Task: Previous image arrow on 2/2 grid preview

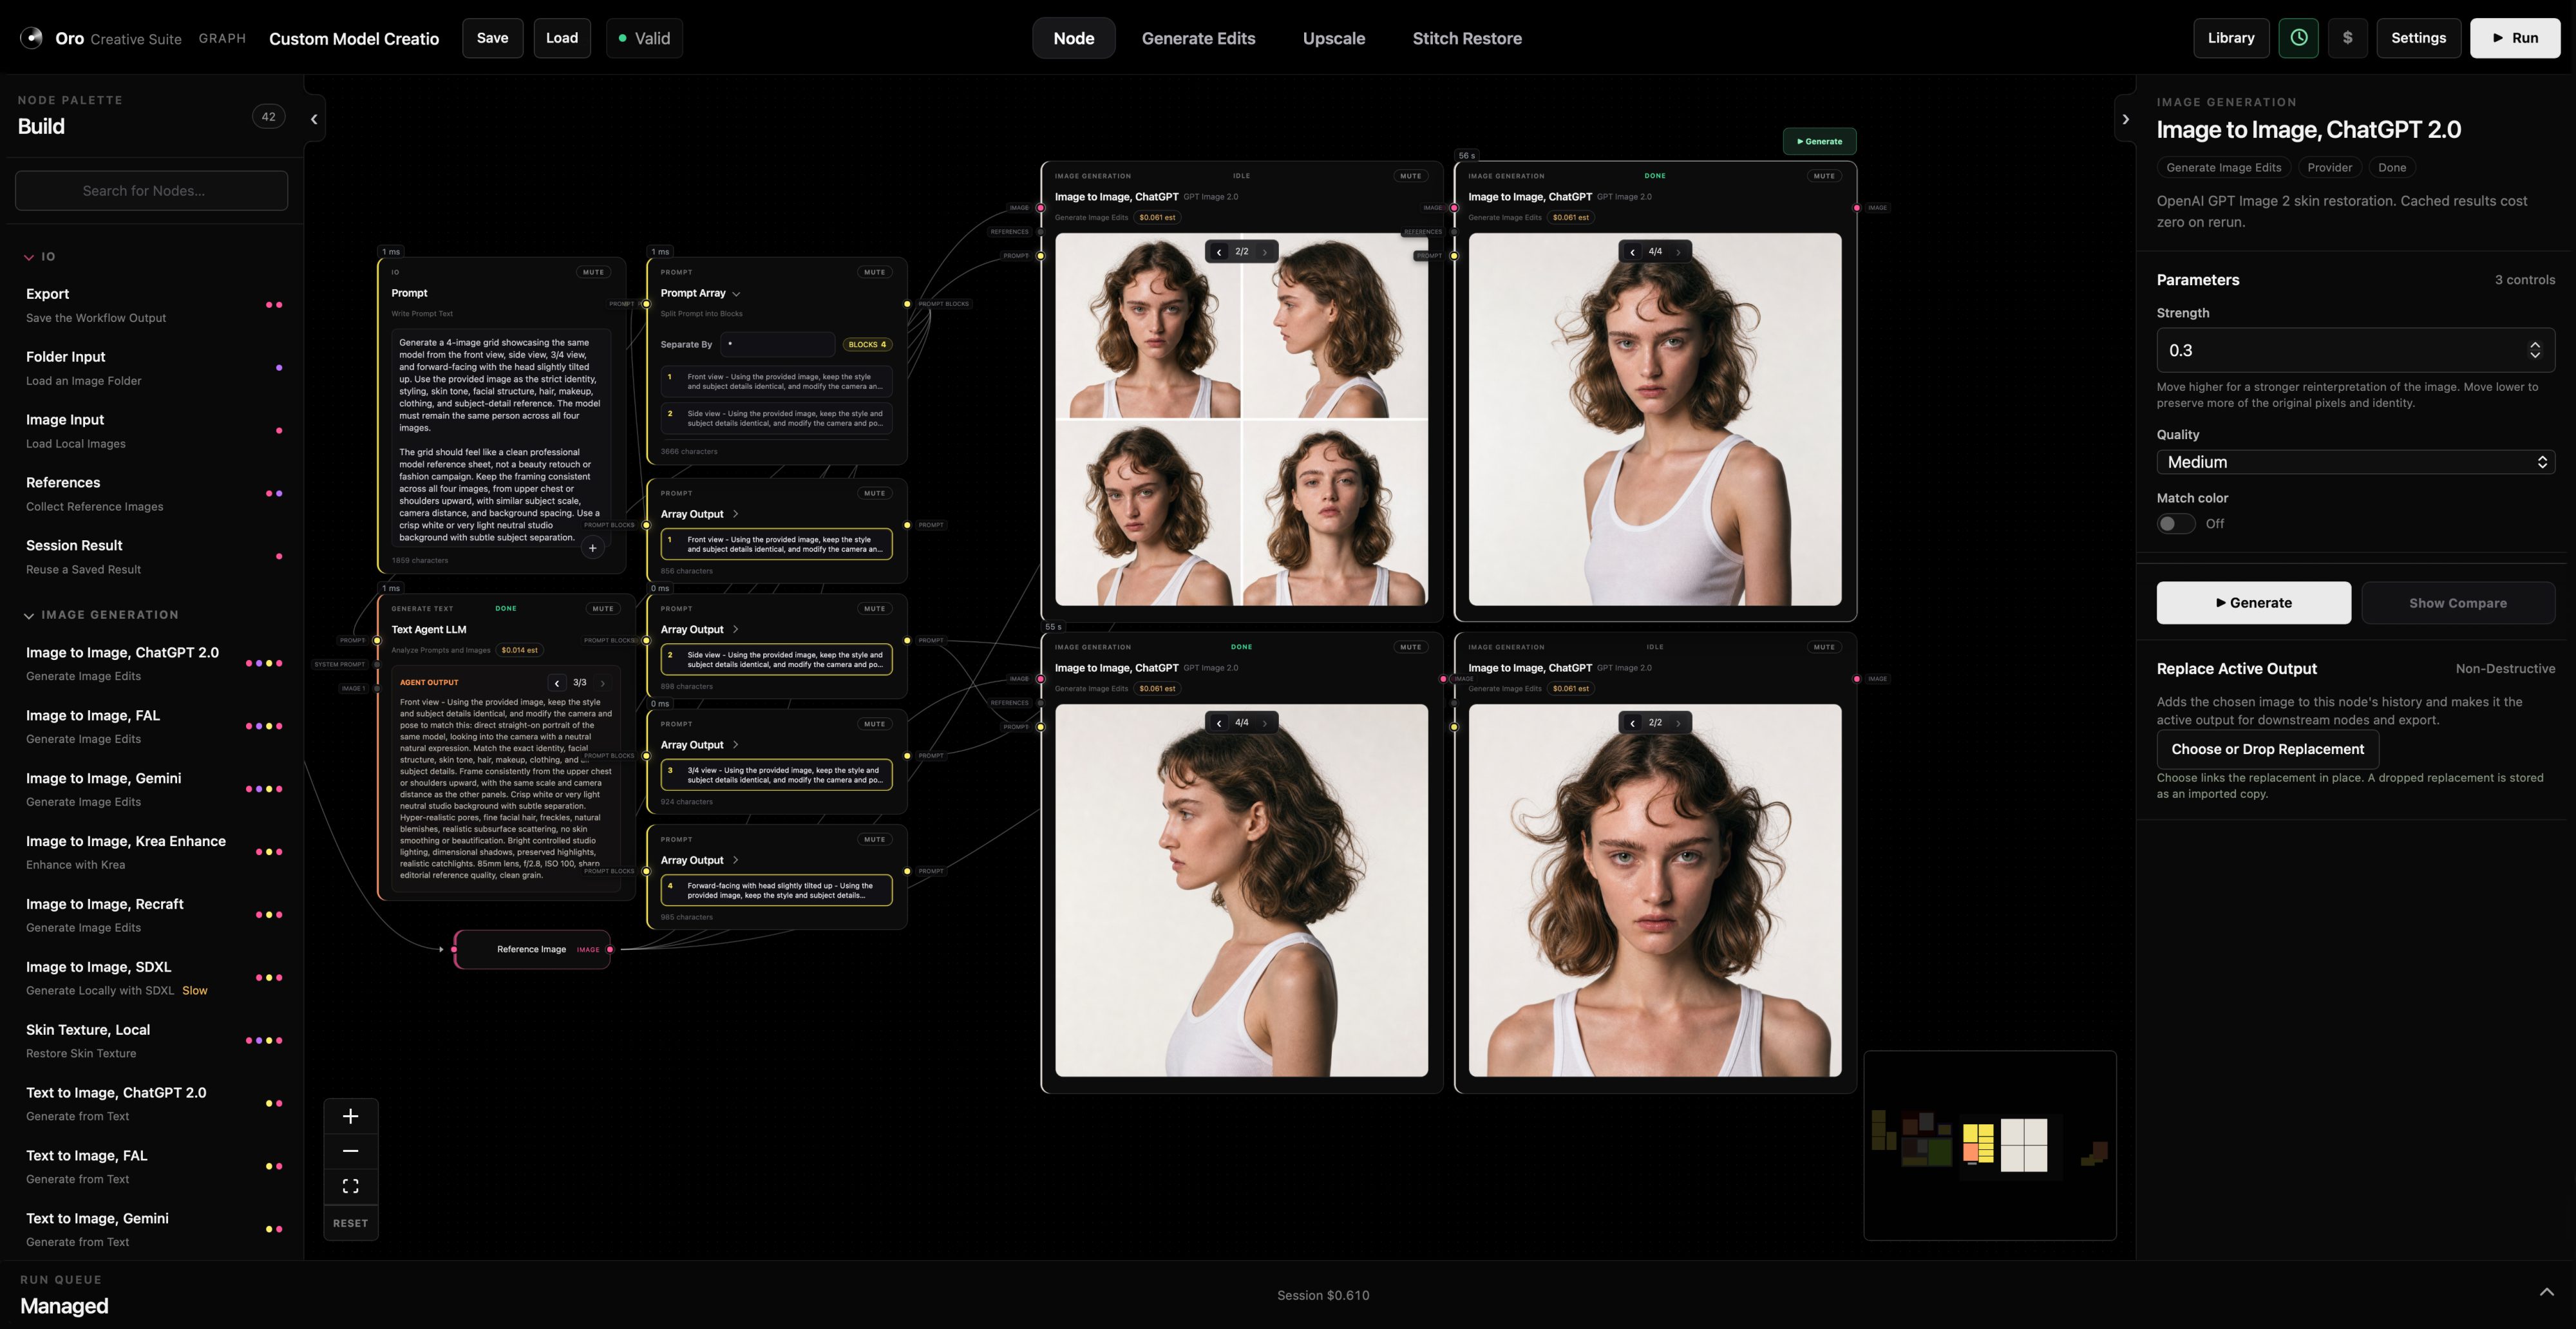Action: coord(1219,252)
